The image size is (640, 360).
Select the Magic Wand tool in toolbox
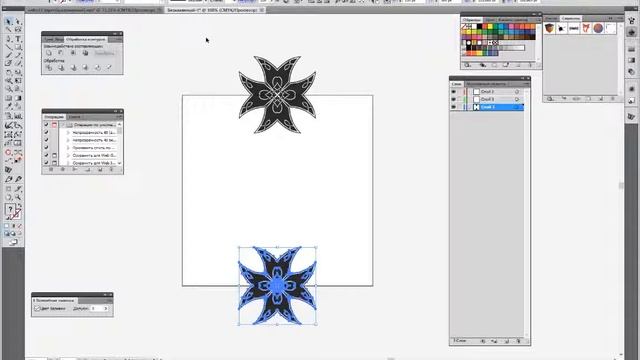pyautogui.click(x=9, y=30)
